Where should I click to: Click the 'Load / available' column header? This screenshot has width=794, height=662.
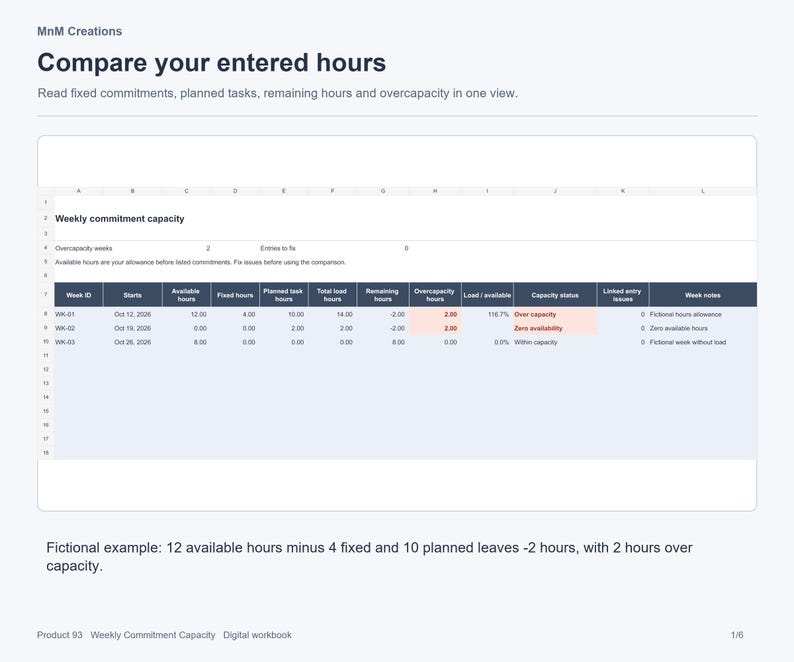[487, 295]
